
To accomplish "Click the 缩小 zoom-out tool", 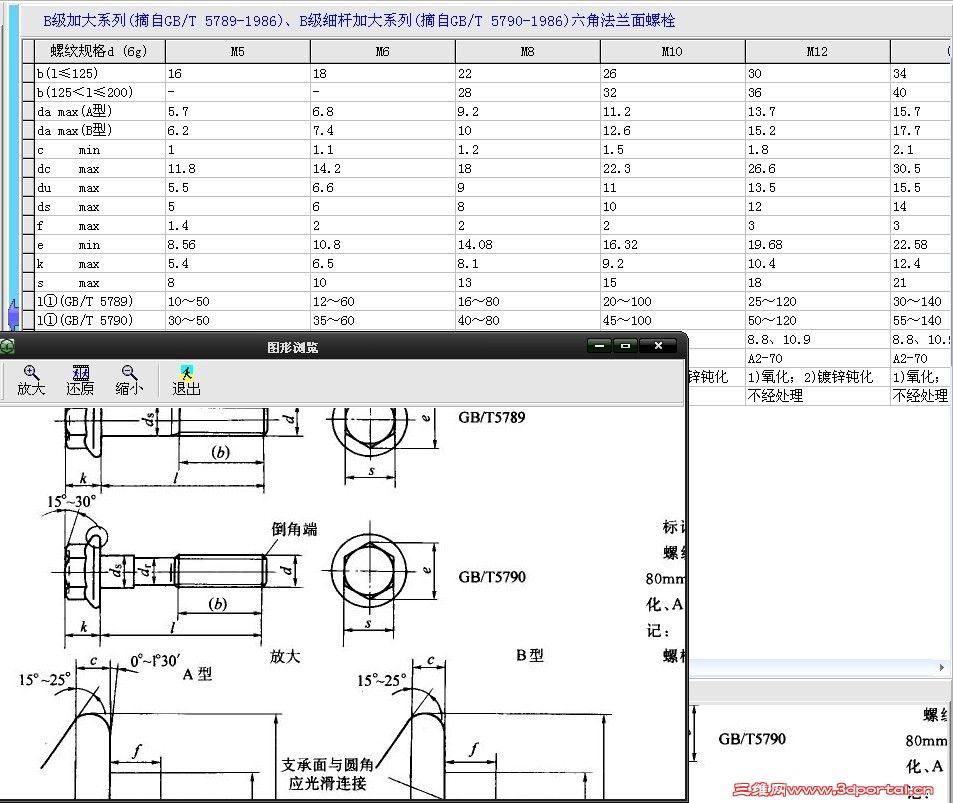I will (129, 381).
